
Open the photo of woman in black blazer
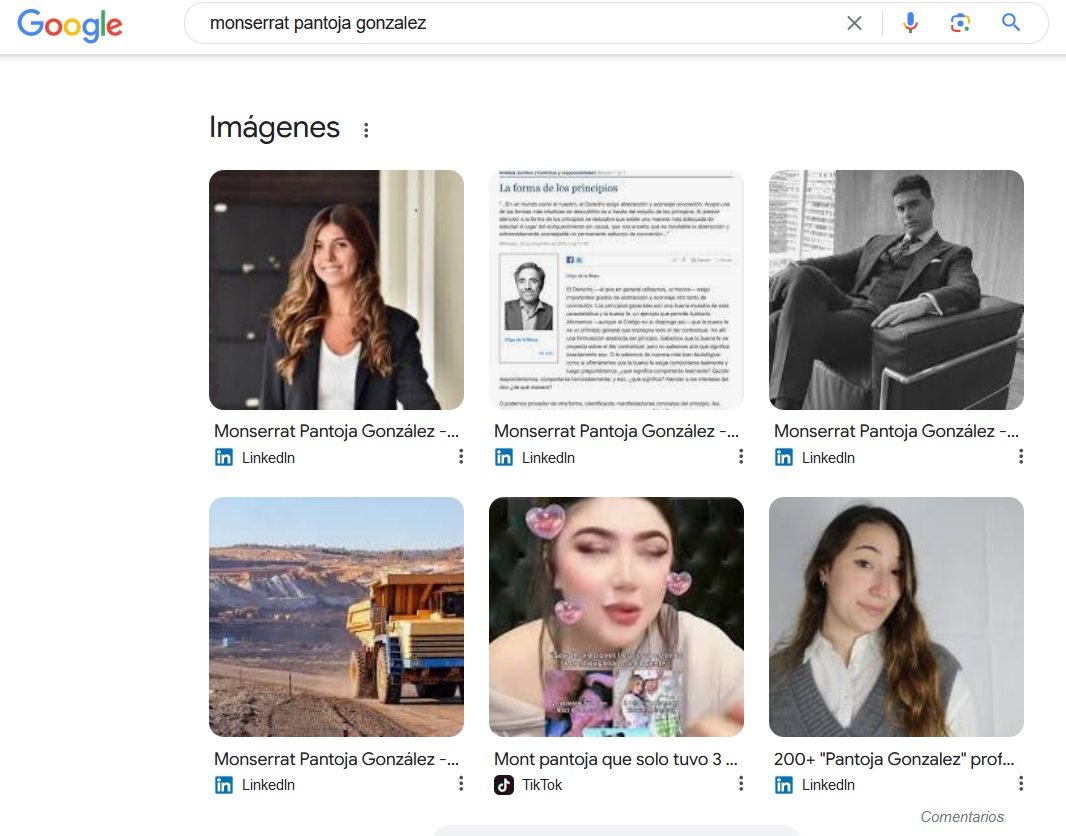pos(337,290)
